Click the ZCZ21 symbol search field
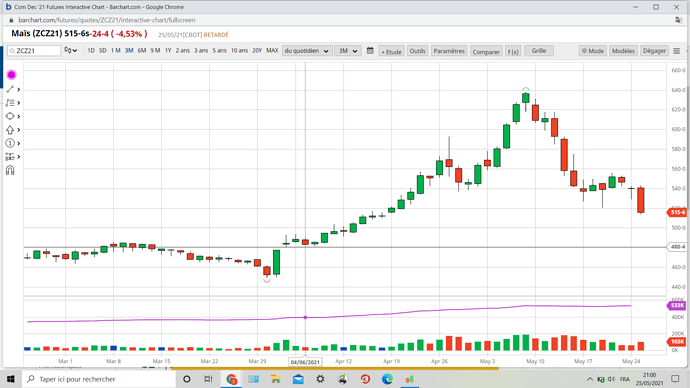 (35, 51)
